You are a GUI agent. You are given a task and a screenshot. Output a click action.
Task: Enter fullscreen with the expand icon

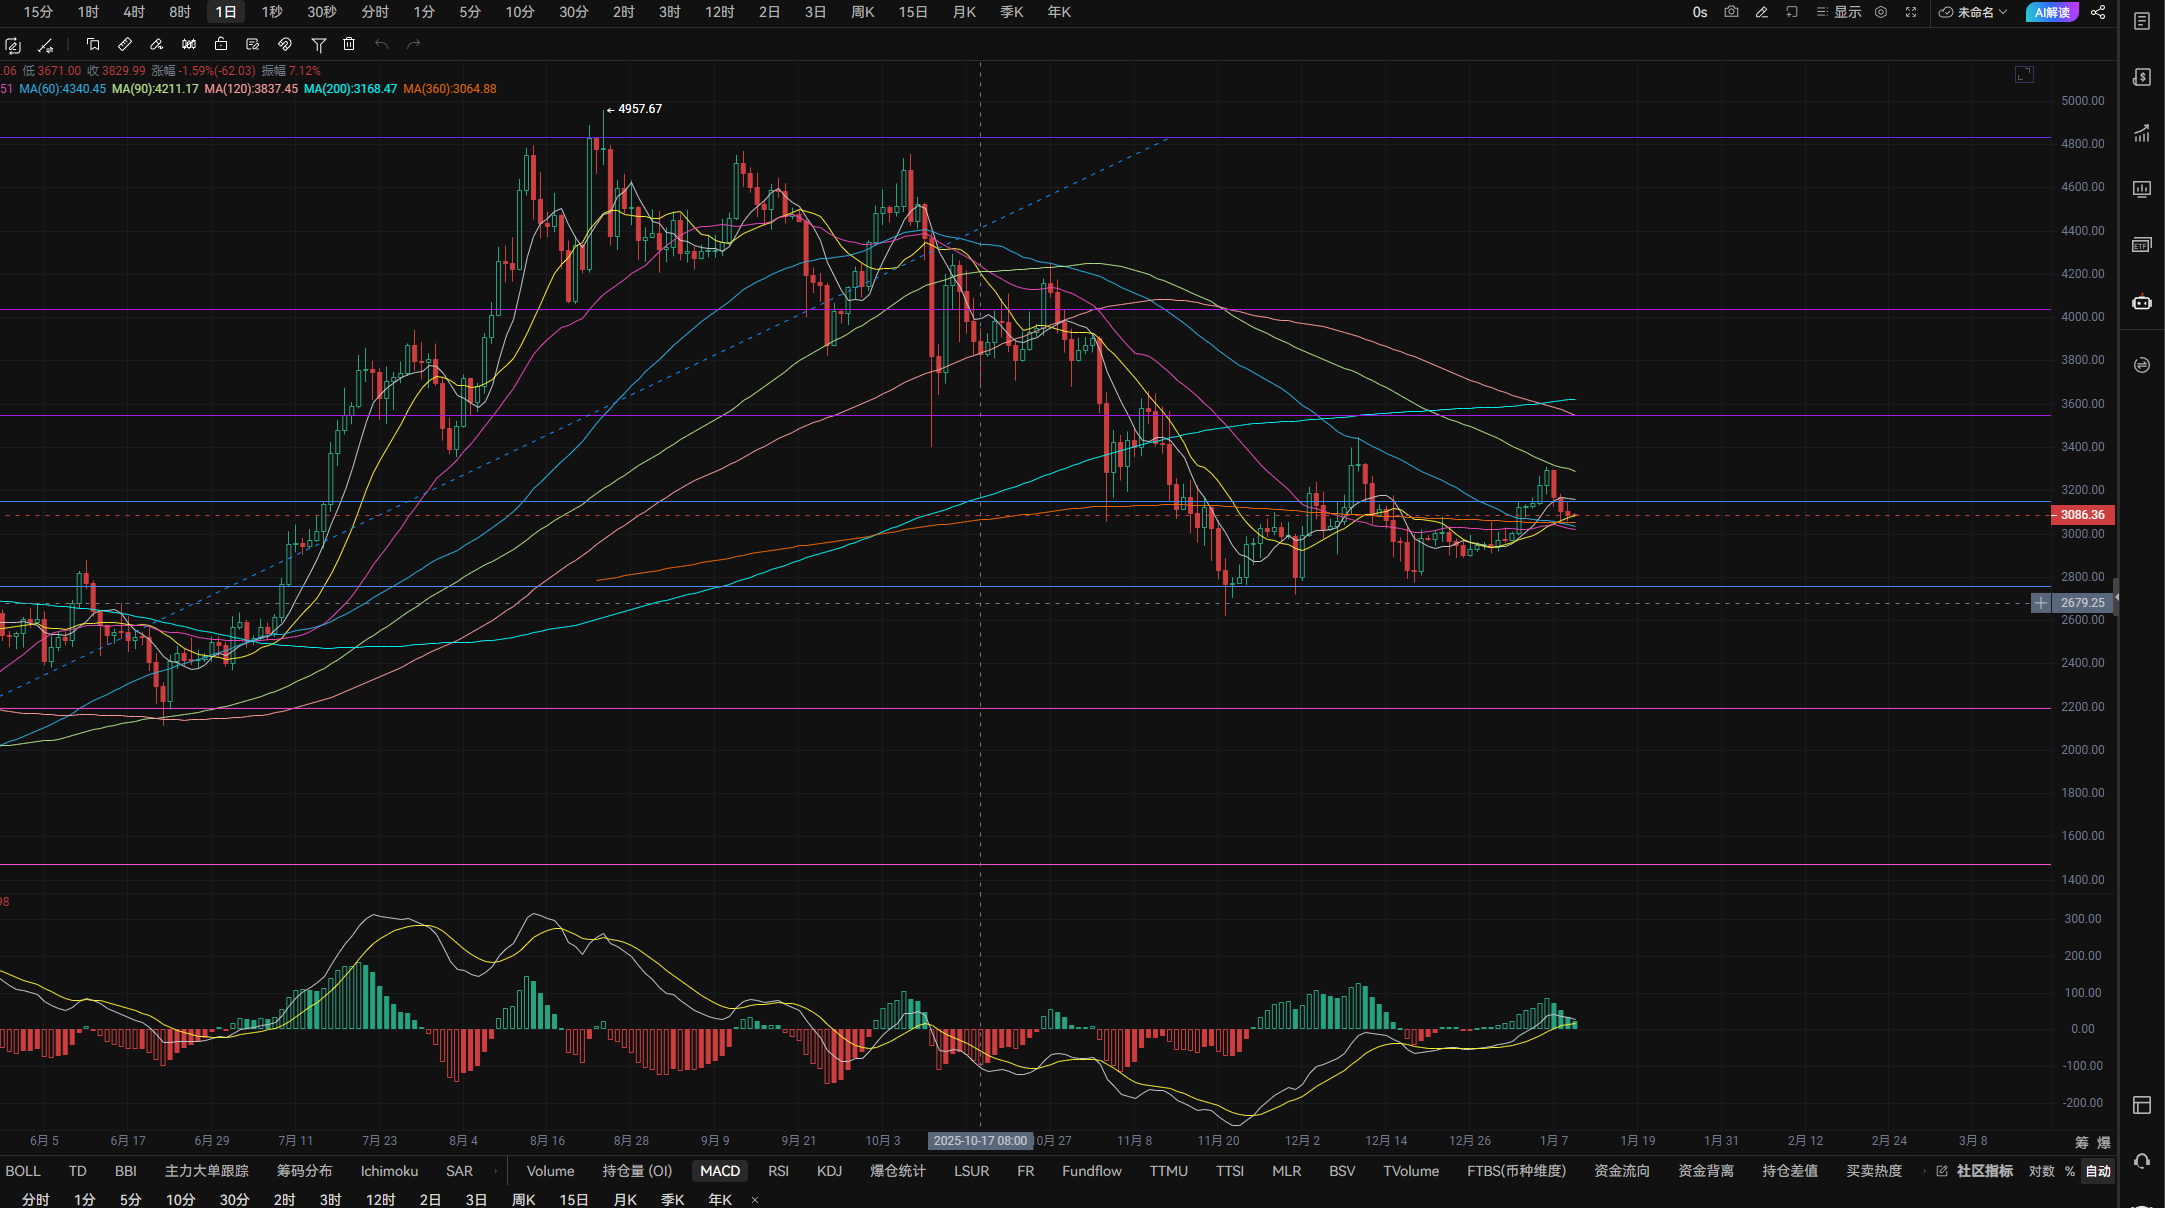point(1911,12)
